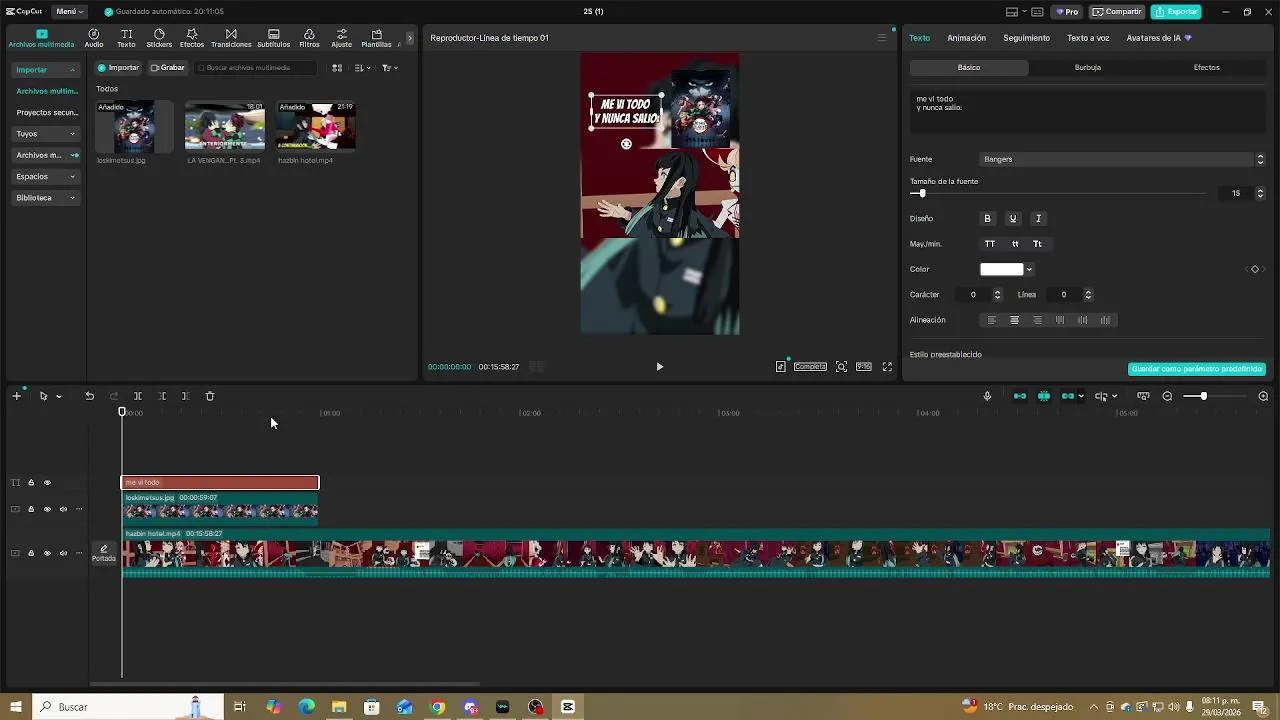This screenshot has height=720, width=1280.
Task: Open the Menú dropdown in title bar
Action: 69,12
